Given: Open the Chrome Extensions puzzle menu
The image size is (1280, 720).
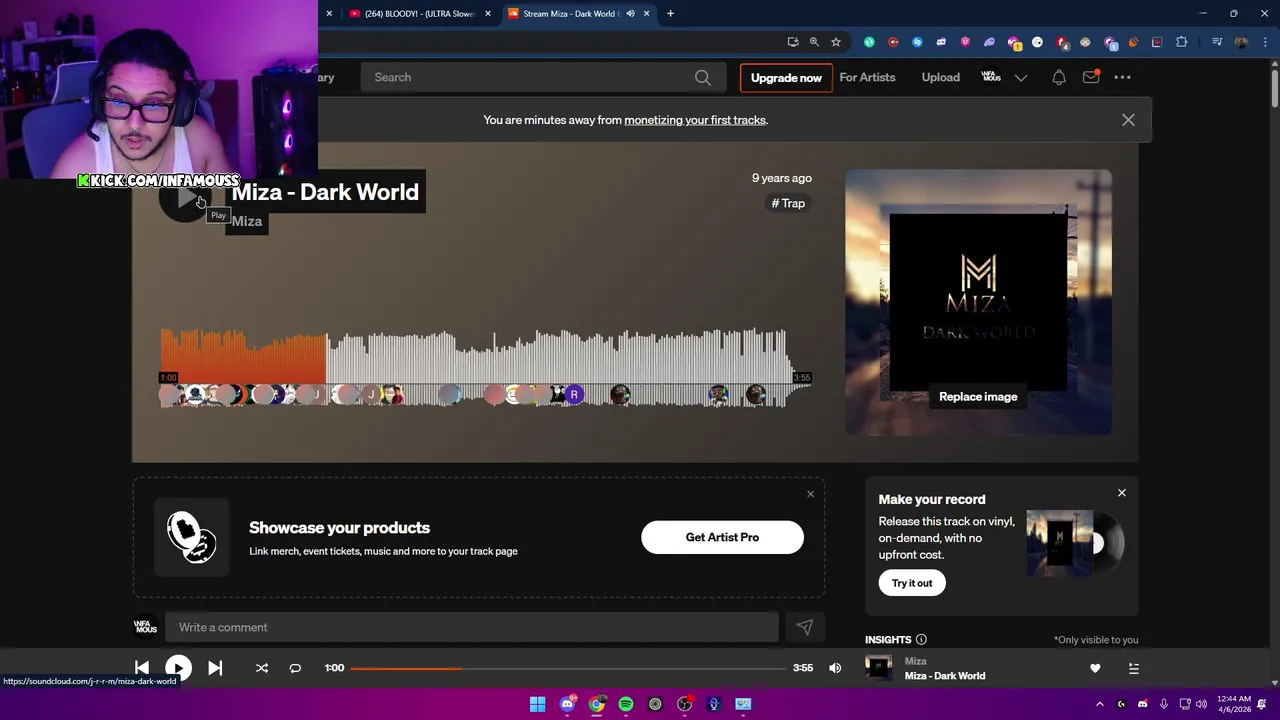Looking at the screenshot, I should (x=1182, y=42).
